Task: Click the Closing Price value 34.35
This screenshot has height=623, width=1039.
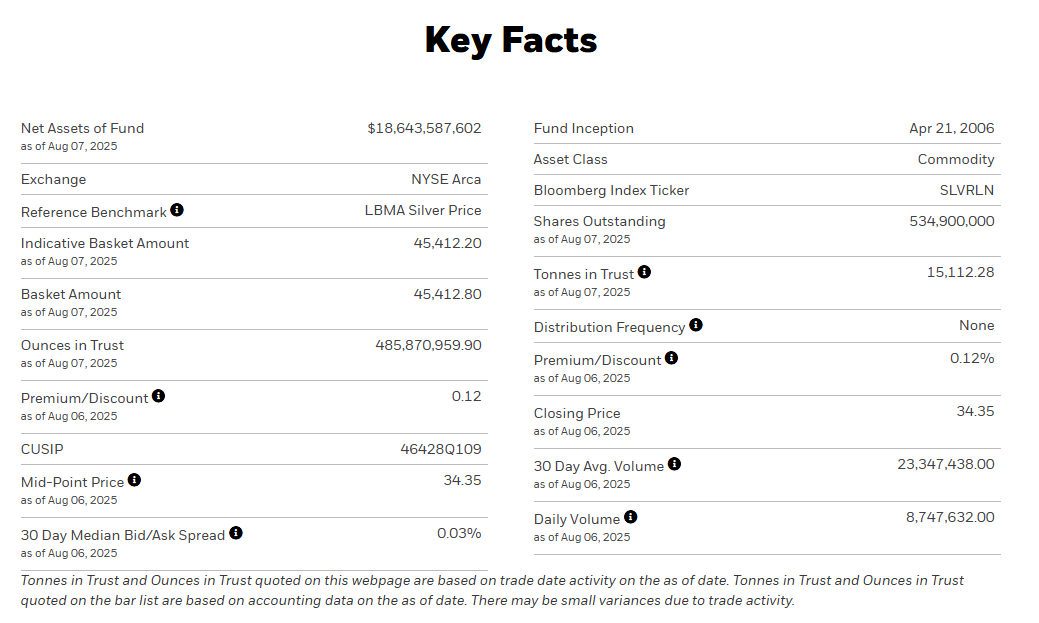Action: pyautogui.click(x=975, y=411)
